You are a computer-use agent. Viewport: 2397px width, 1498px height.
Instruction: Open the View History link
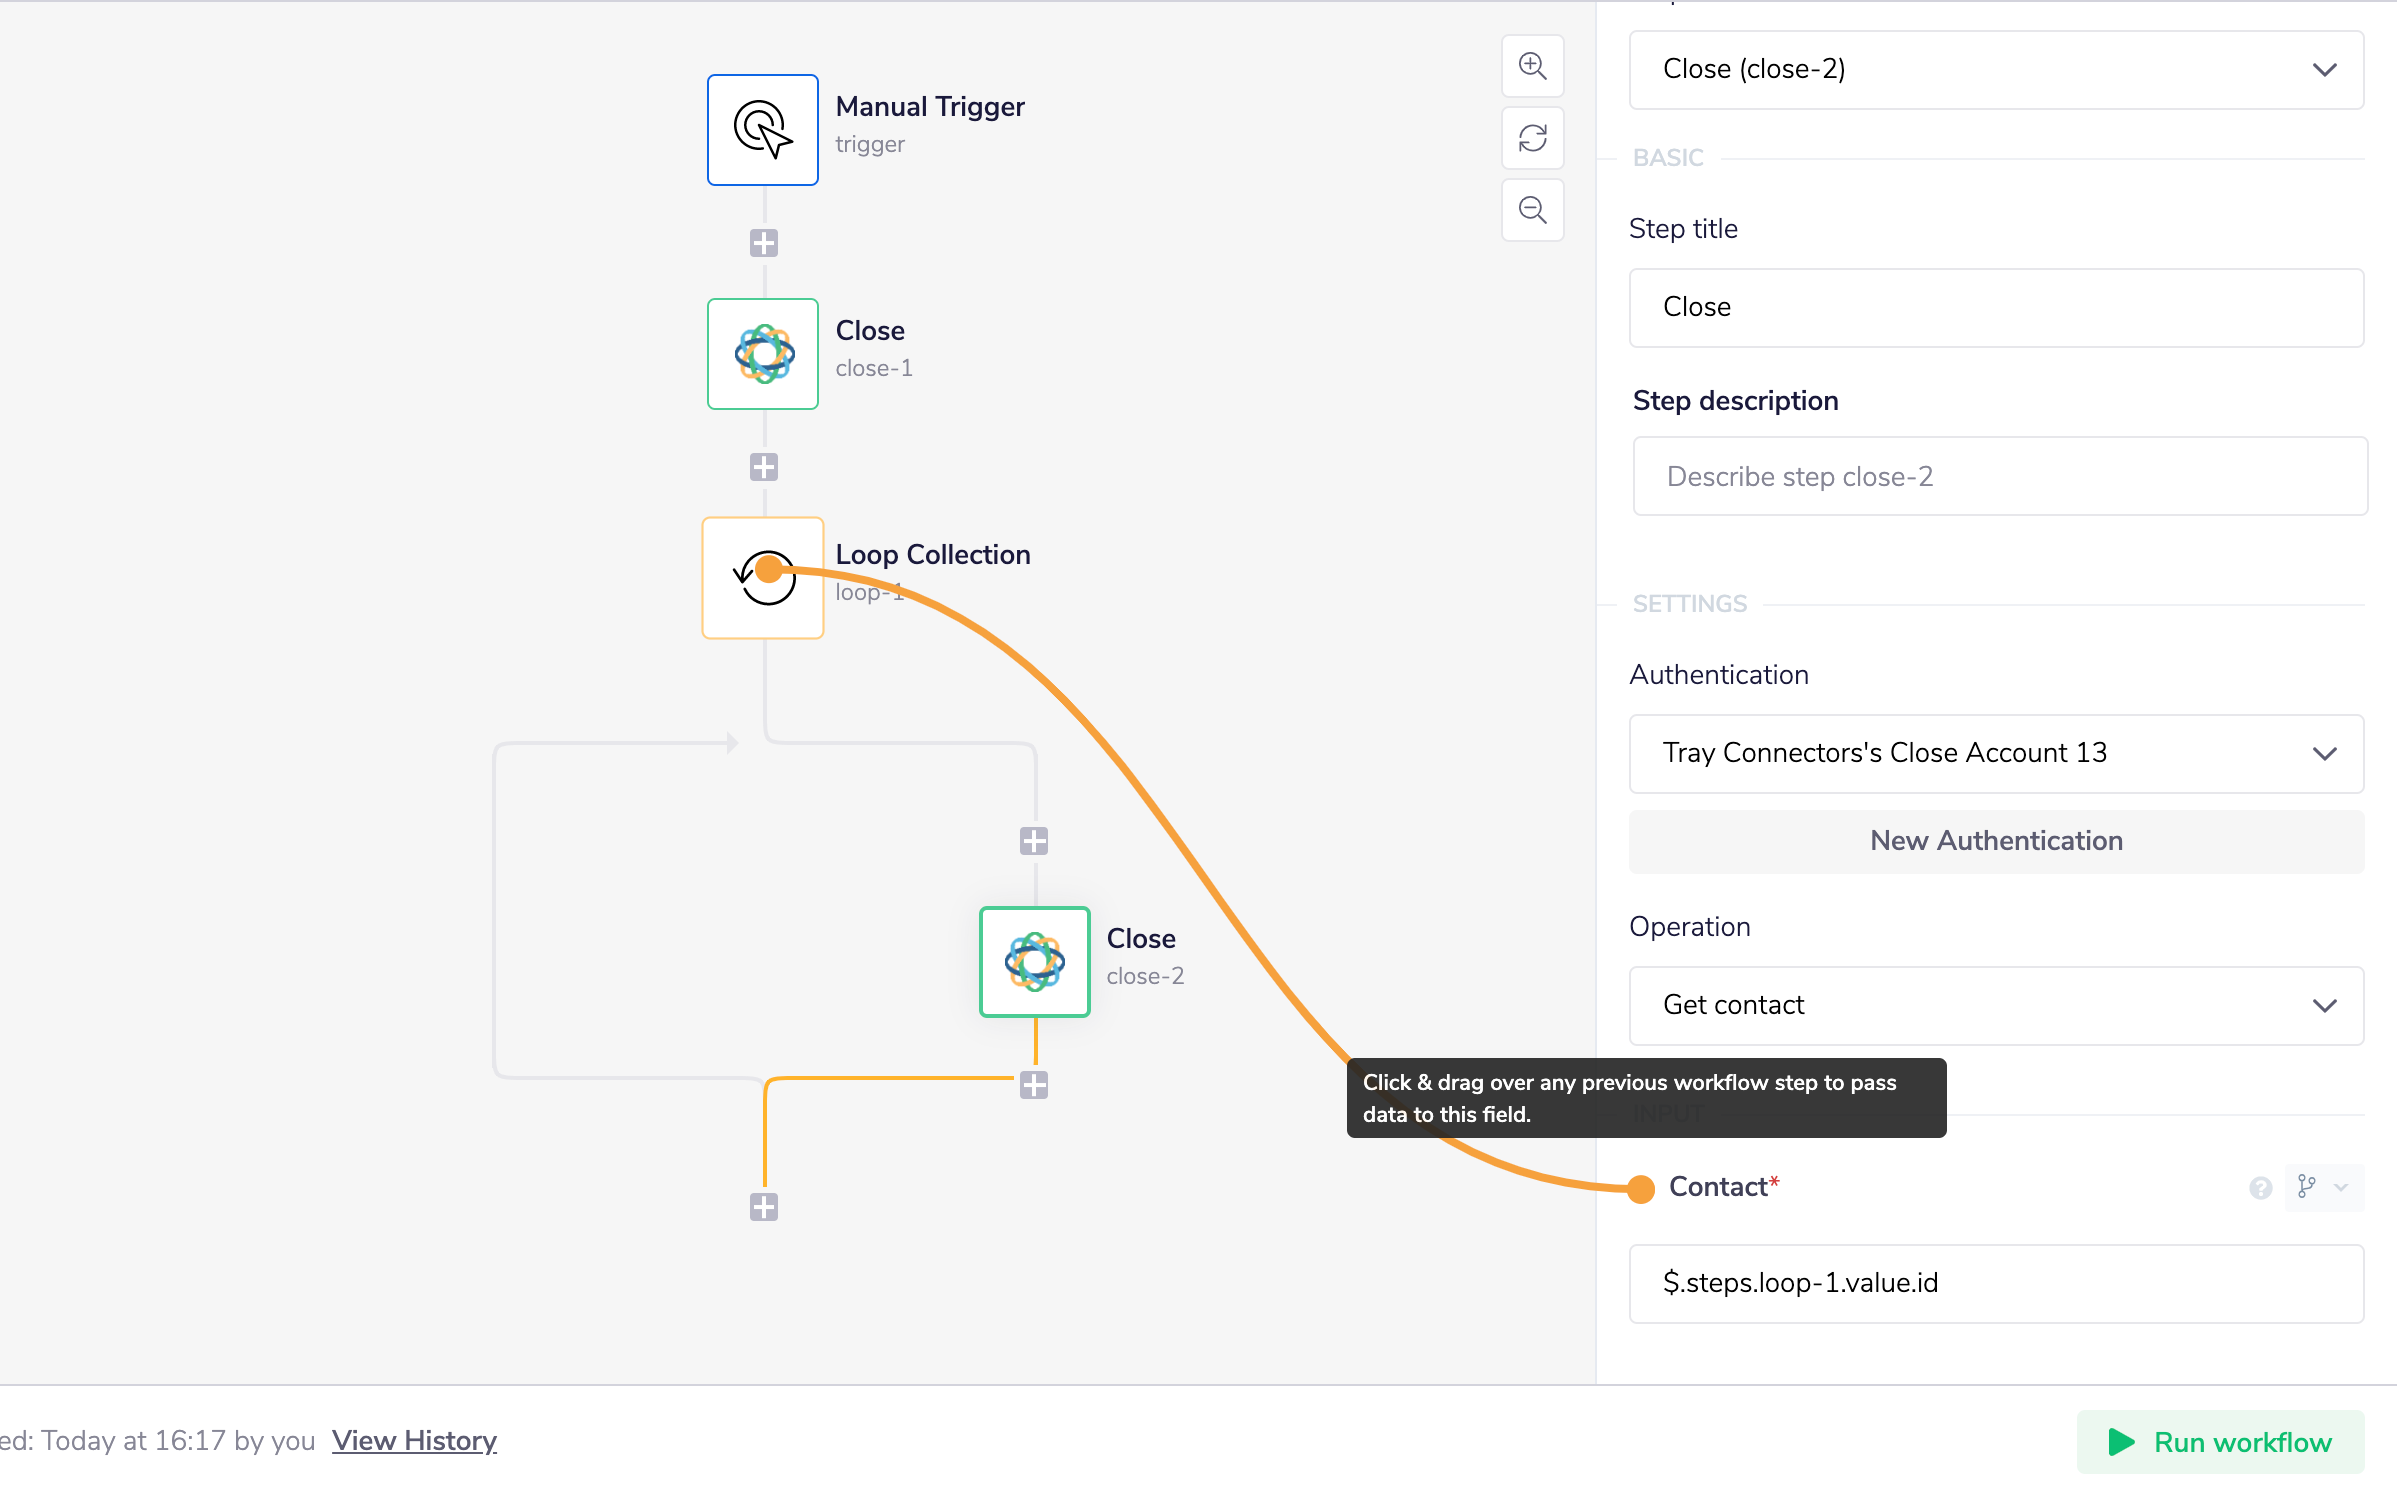click(x=414, y=1440)
